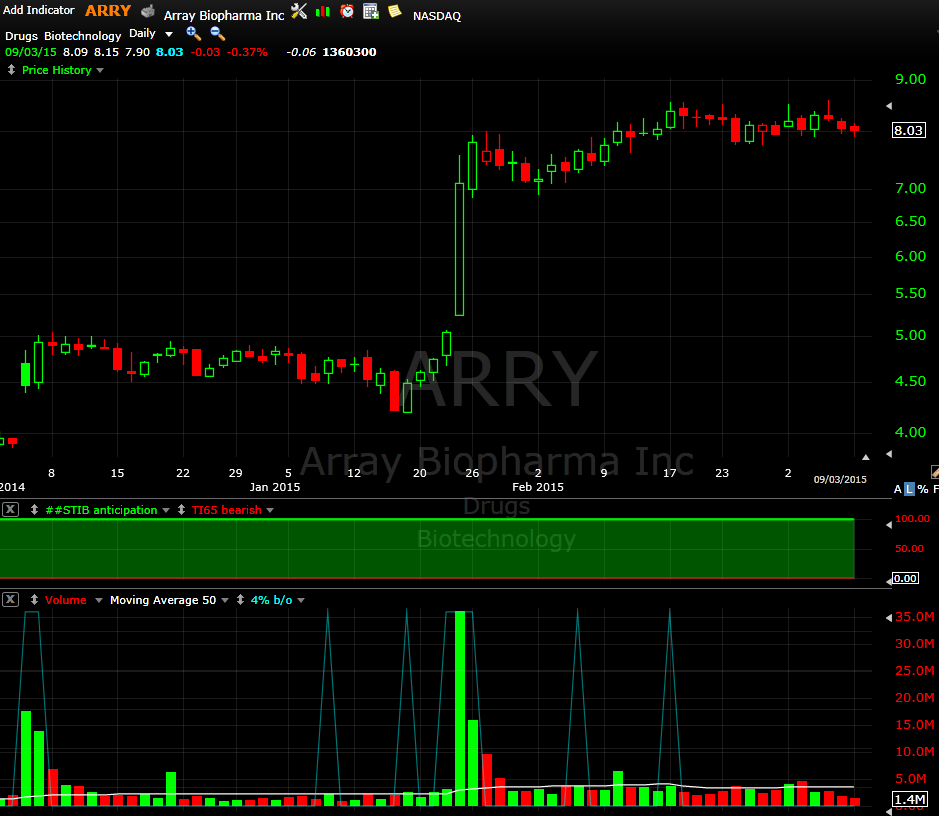
Task: Click the 4% b/o indicator label
Action: 271,600
